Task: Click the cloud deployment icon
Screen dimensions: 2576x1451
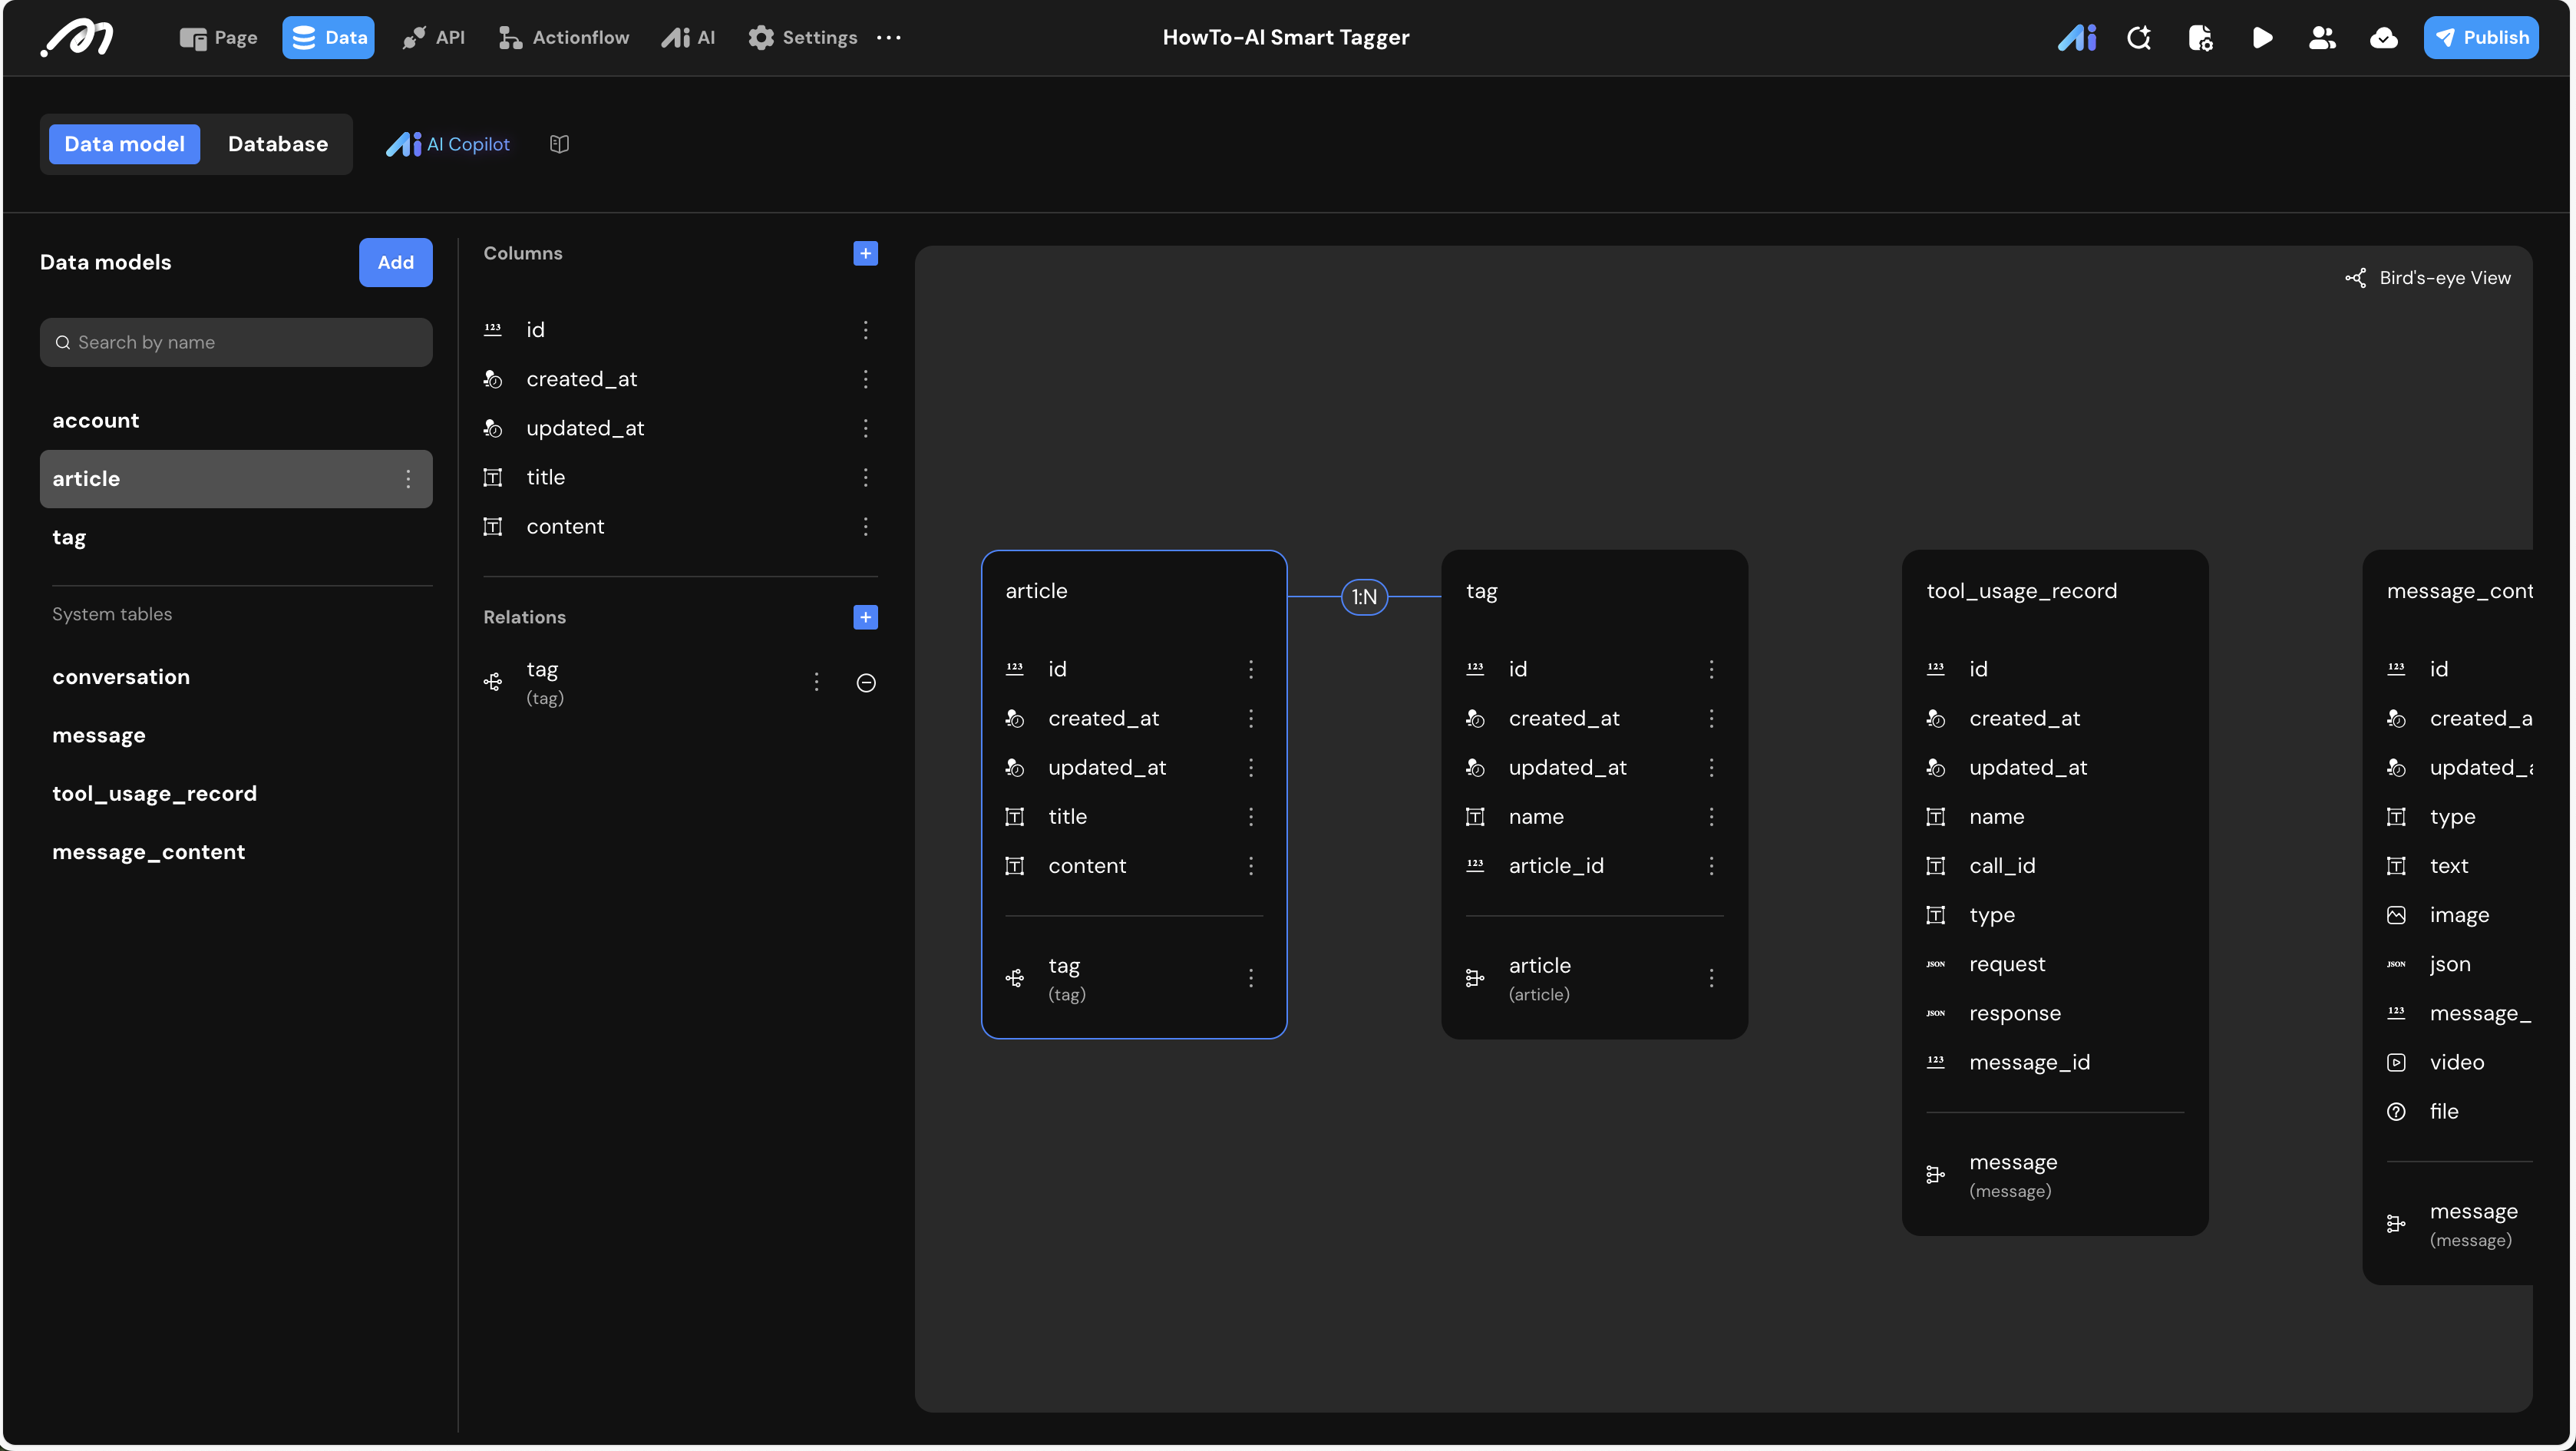Action: (x=2383, y=38)
